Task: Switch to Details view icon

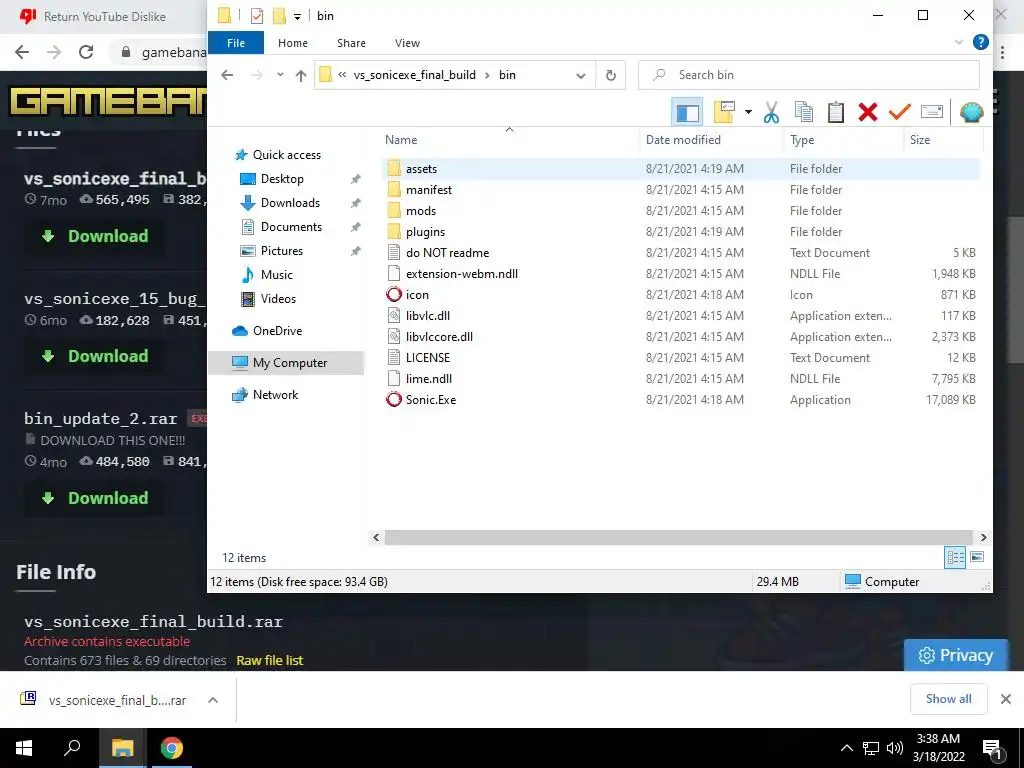Action: point(955,558)
